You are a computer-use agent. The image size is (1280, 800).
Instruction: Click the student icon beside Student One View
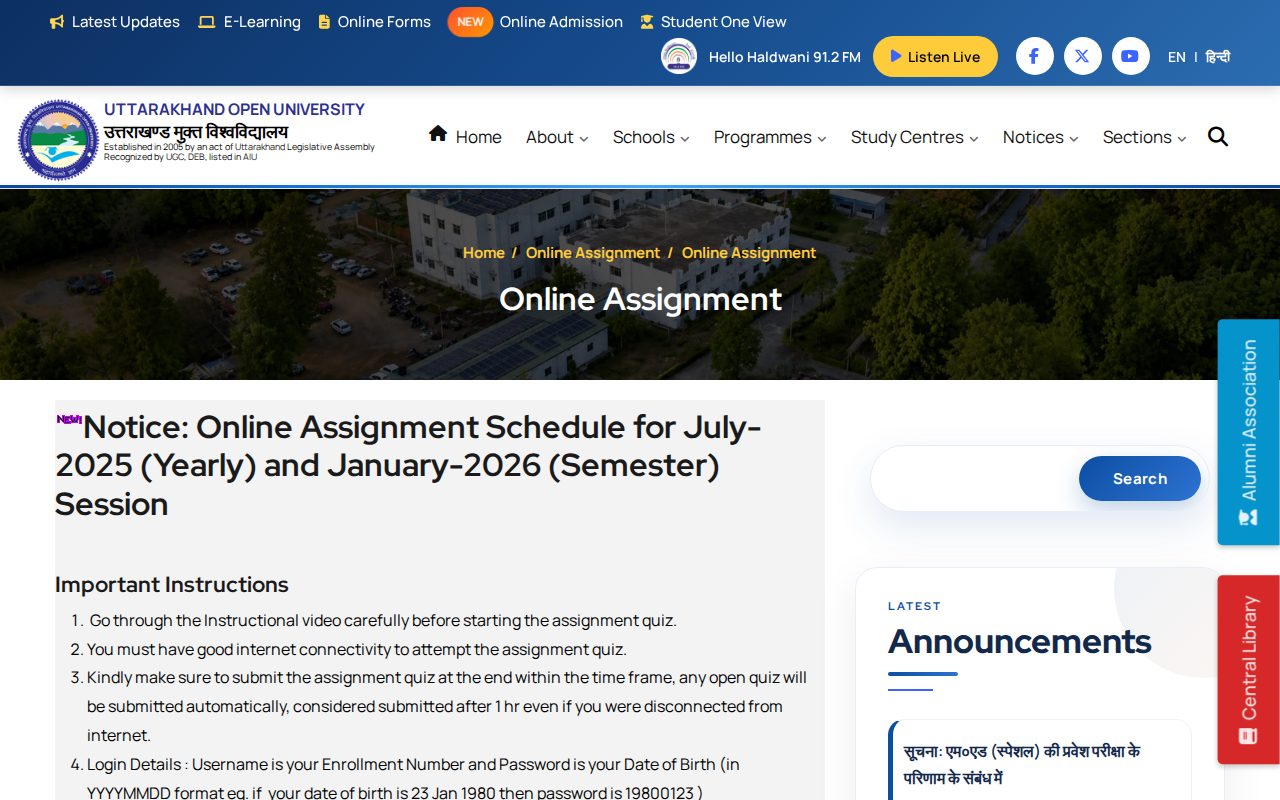pos(647,22)
